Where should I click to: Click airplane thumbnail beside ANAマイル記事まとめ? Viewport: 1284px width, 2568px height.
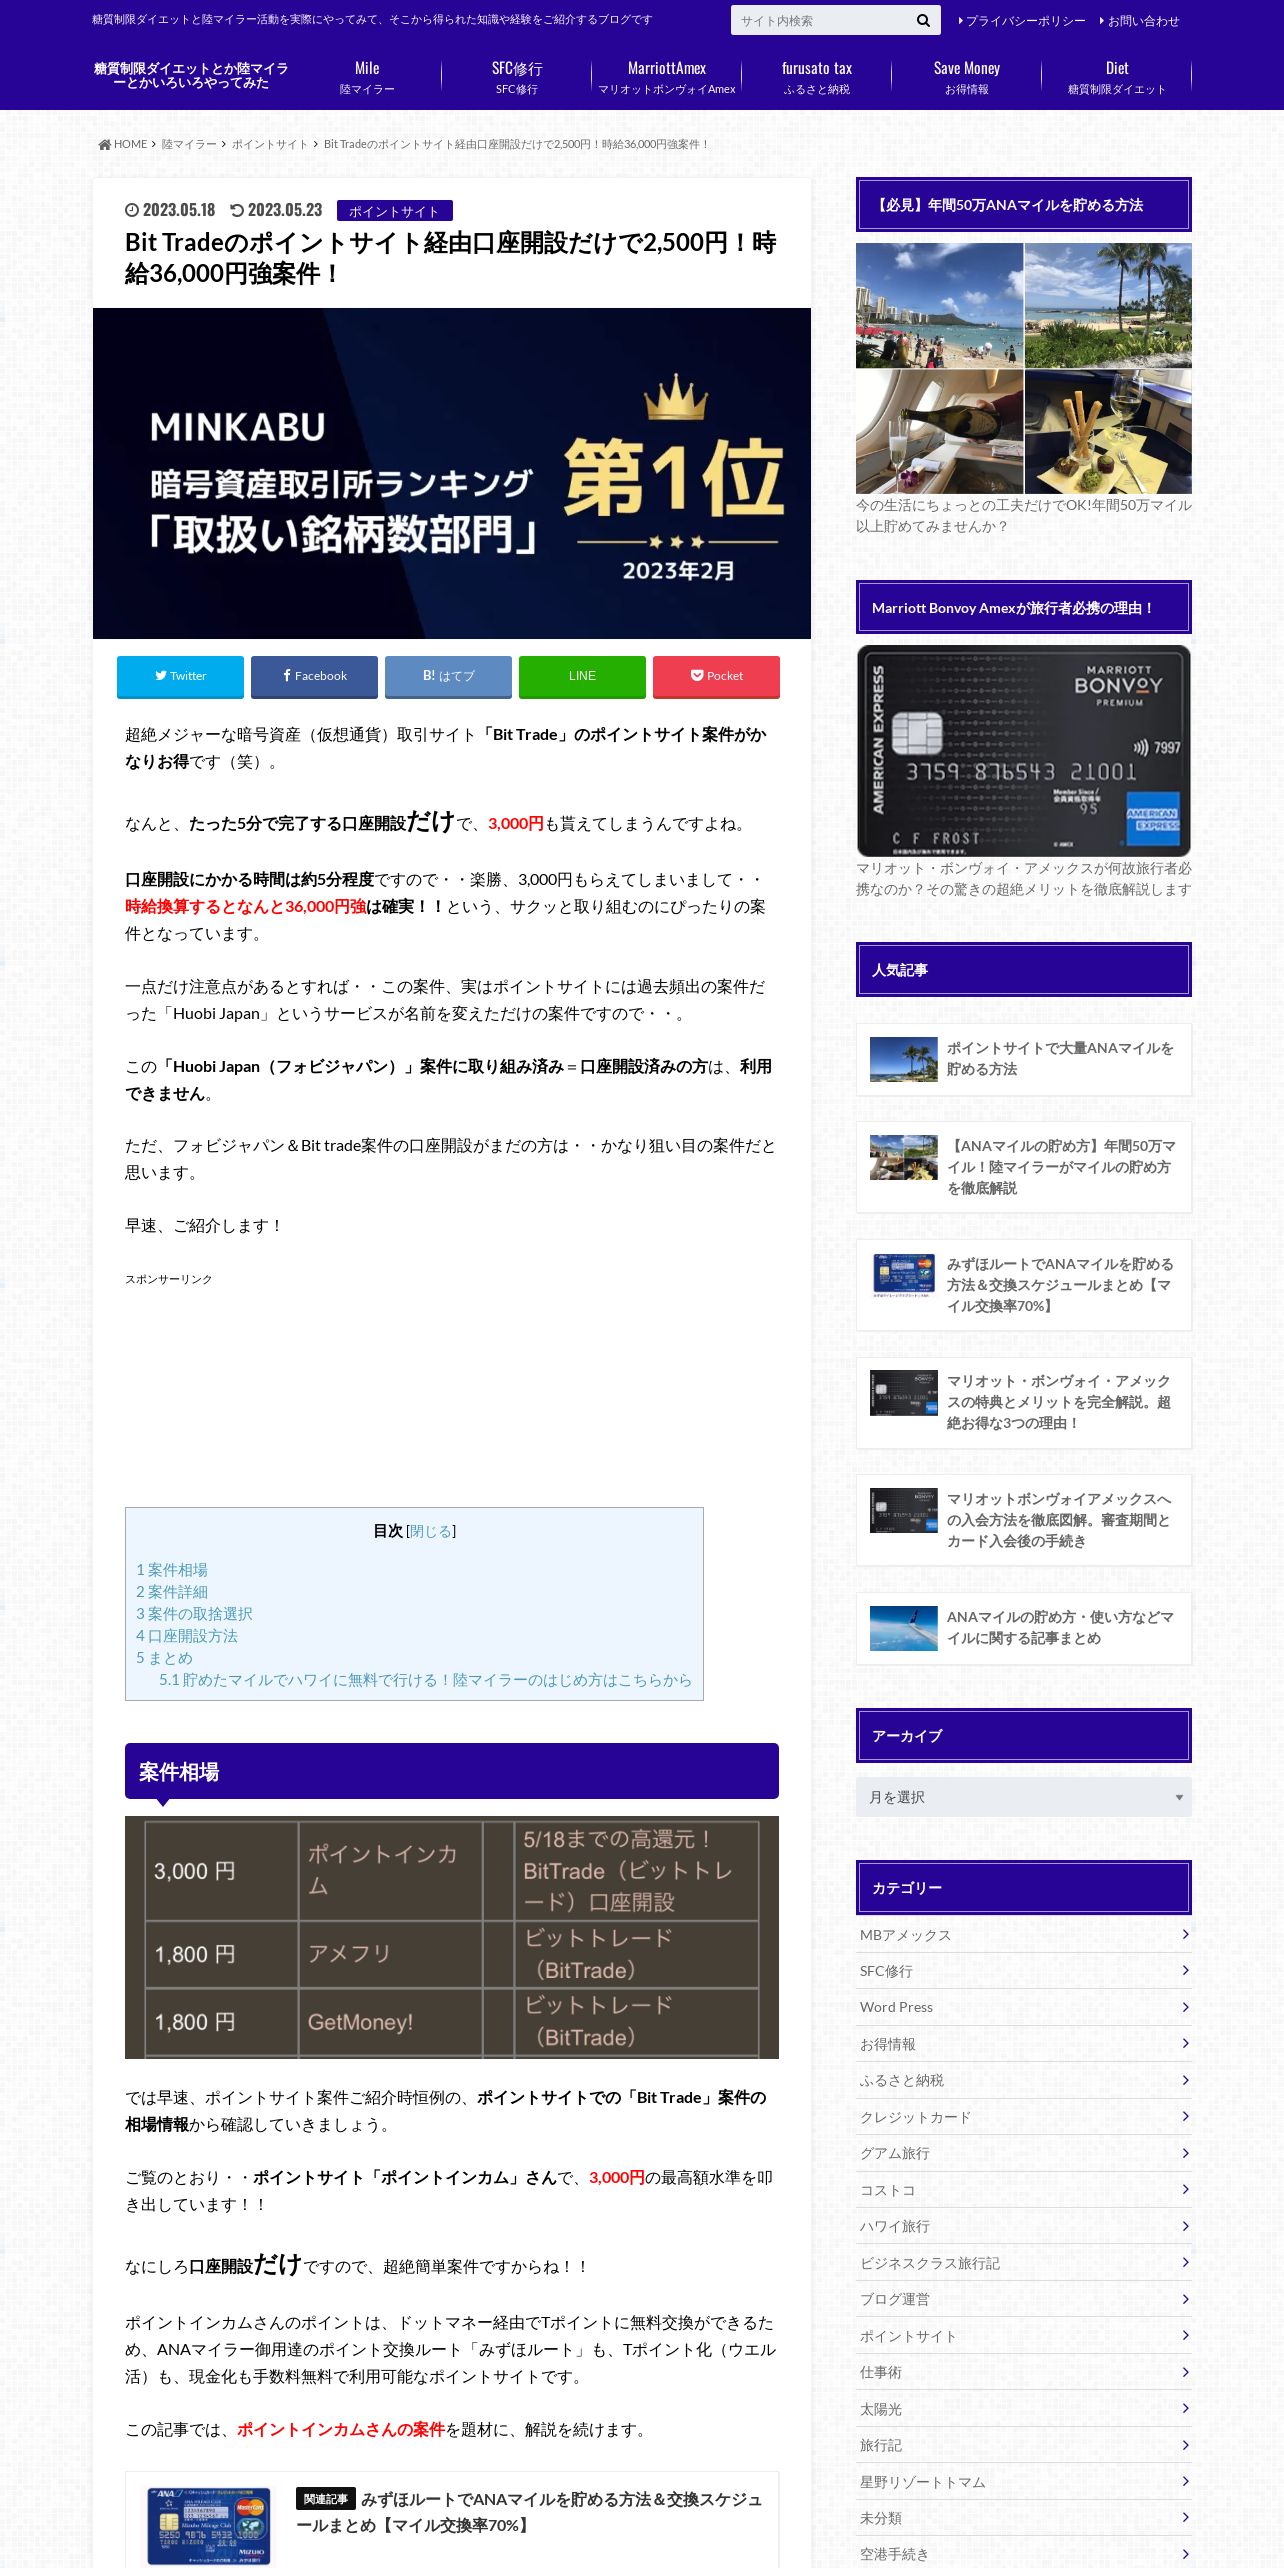(x=904, y=1628)
